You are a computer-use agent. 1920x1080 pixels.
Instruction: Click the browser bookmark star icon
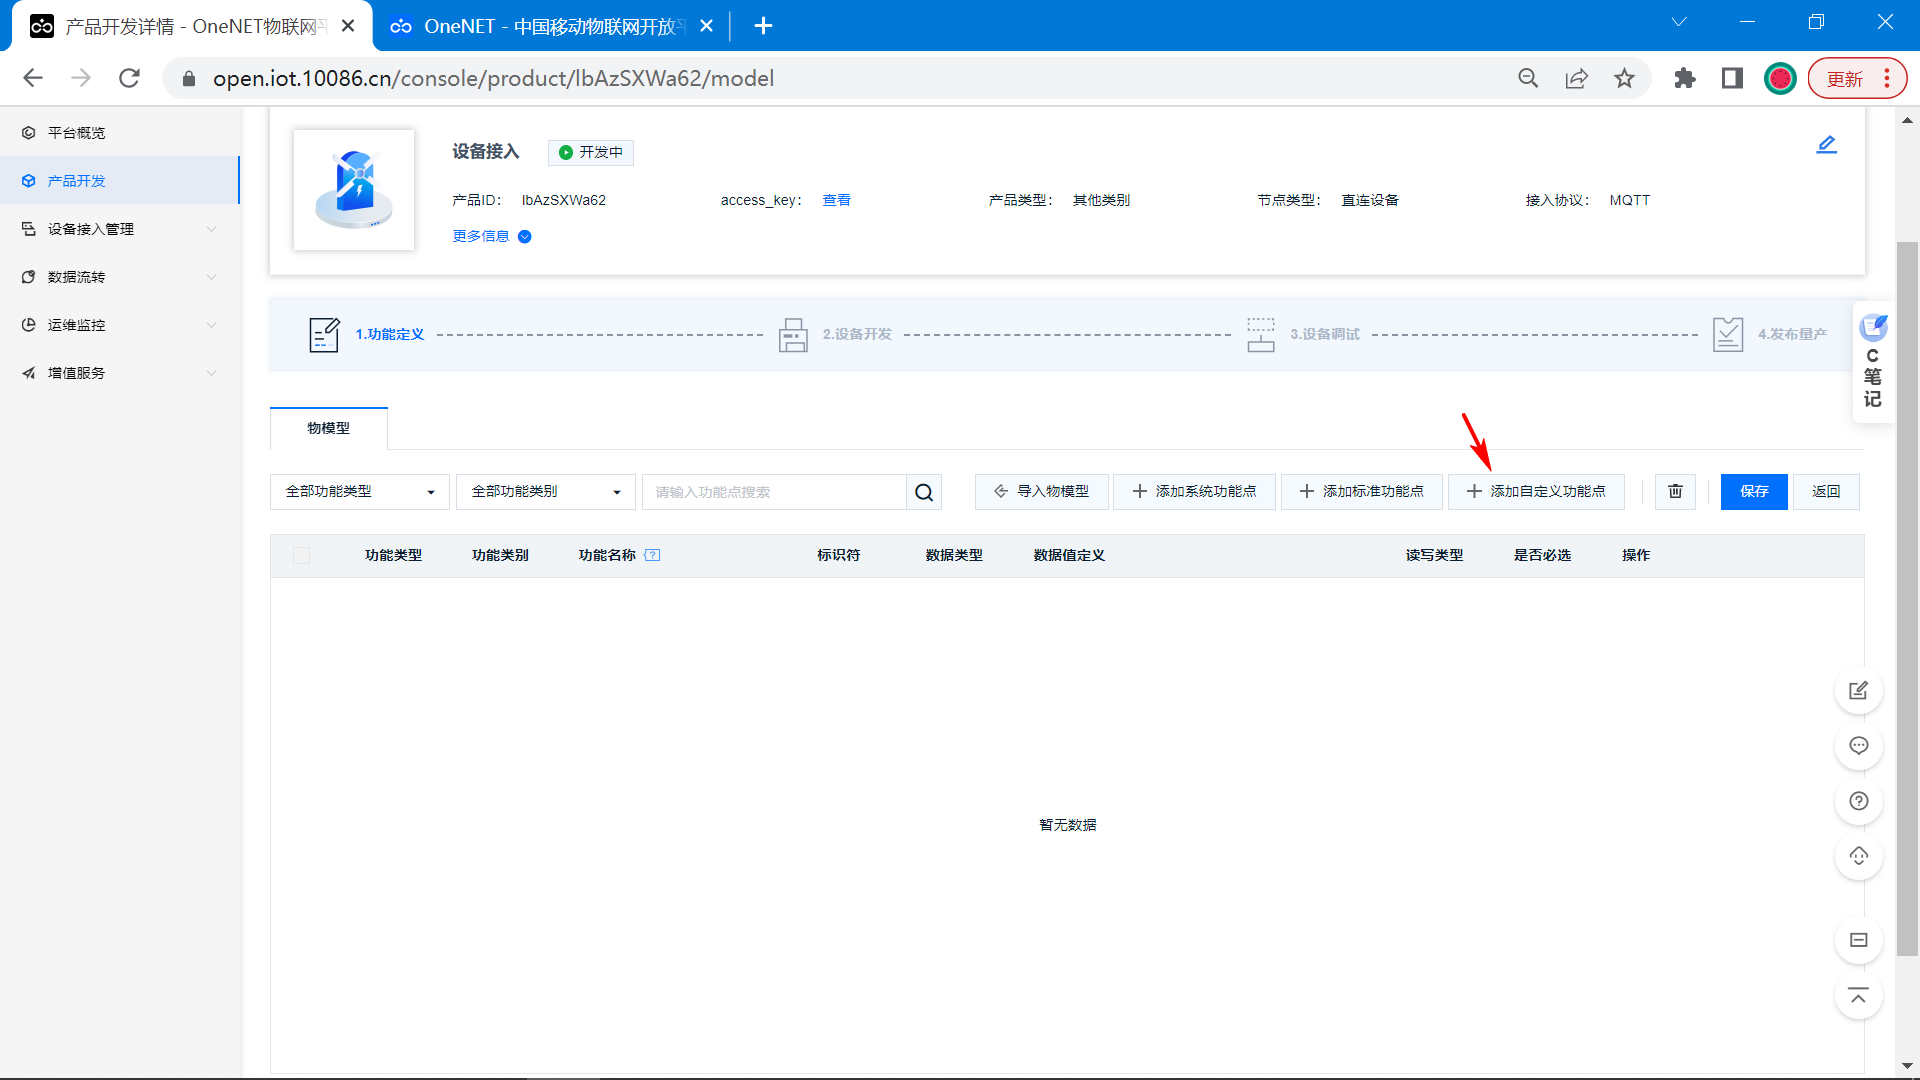click(x=1624, y=78)
